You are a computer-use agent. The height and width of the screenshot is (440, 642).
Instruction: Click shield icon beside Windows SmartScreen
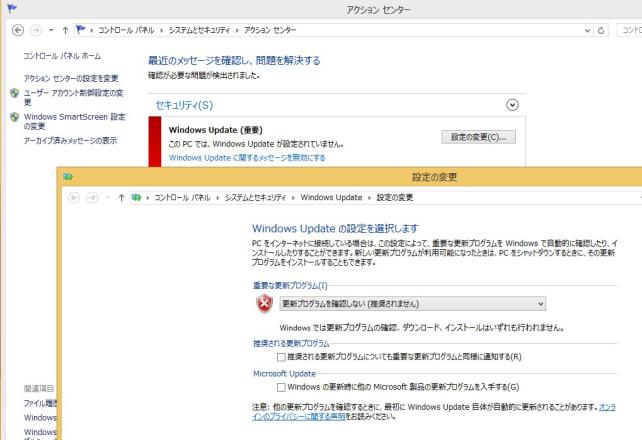(x=14, y=117)
